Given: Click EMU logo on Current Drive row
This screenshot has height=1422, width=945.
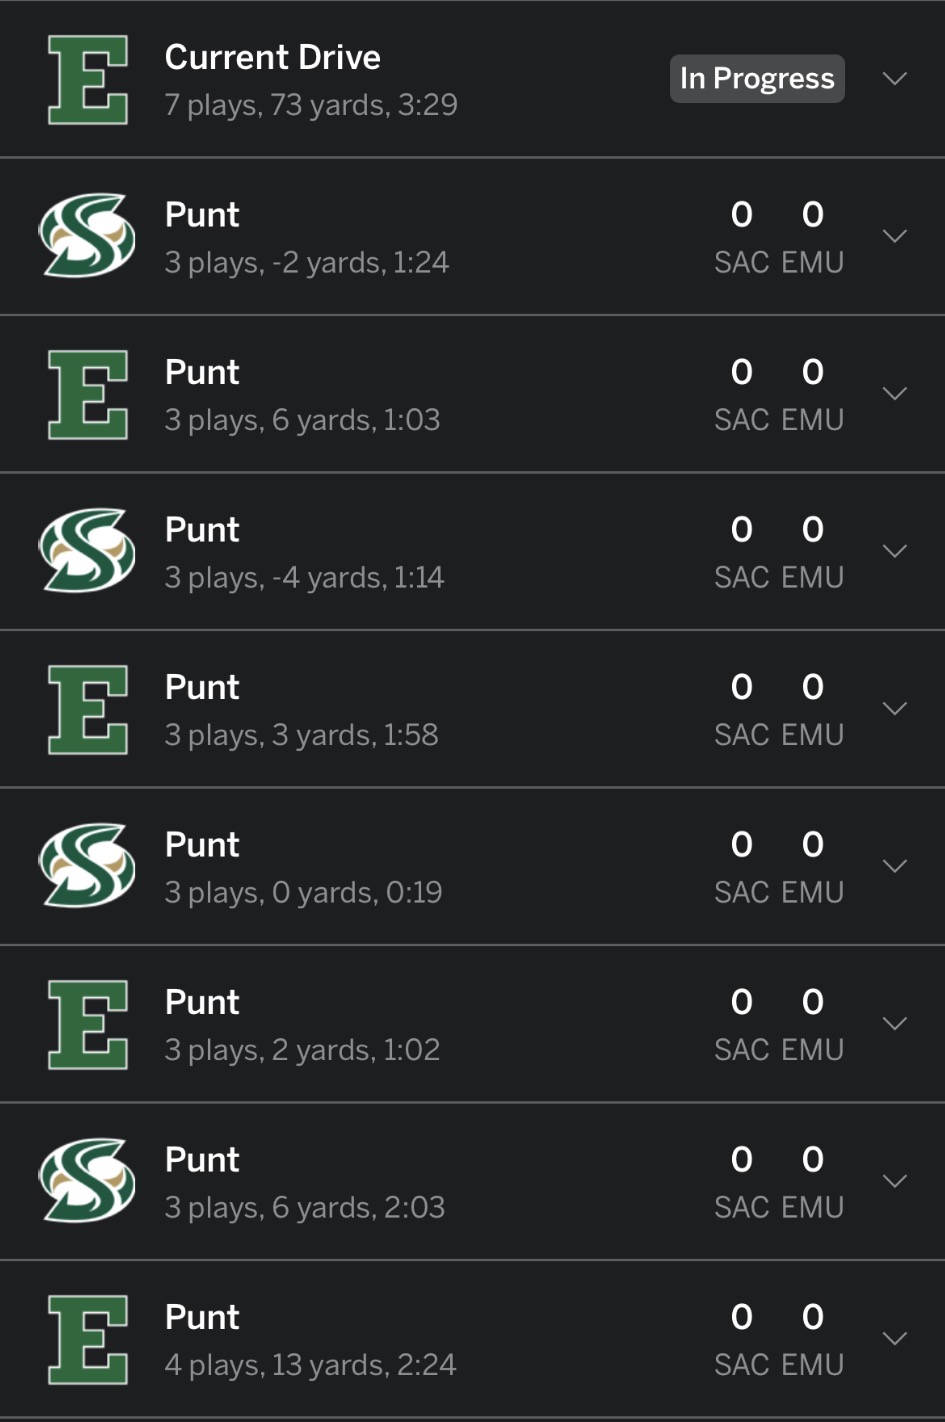Looking at the screenshot, I should [88, 79].
